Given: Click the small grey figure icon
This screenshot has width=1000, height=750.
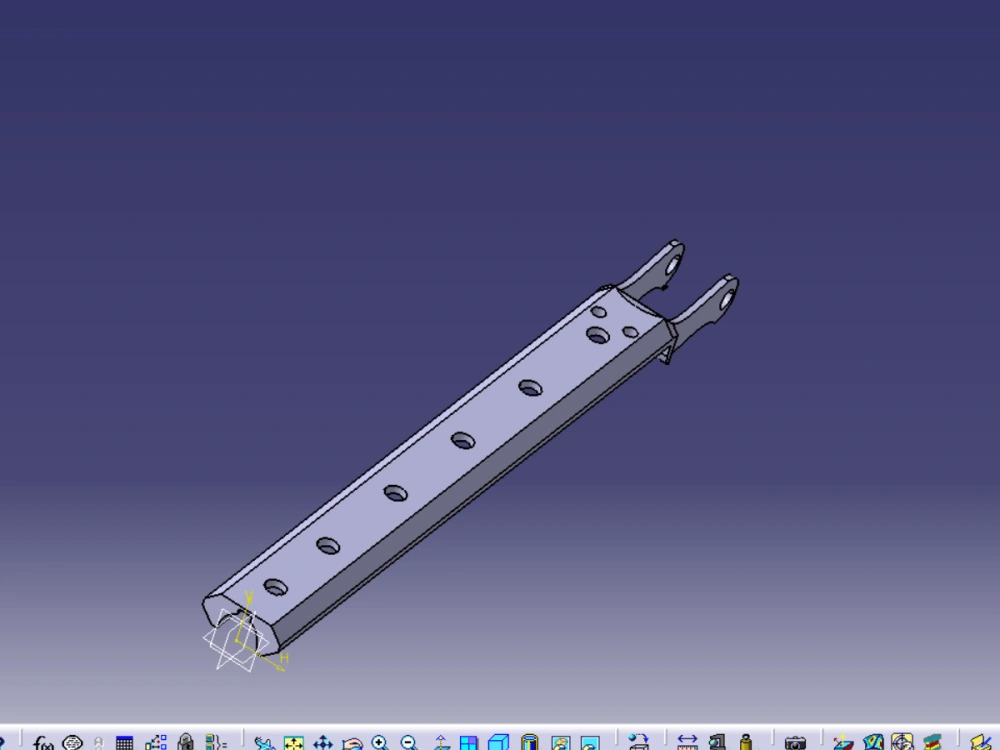Looking at the screenshot, I should click(x=98, y=744).
